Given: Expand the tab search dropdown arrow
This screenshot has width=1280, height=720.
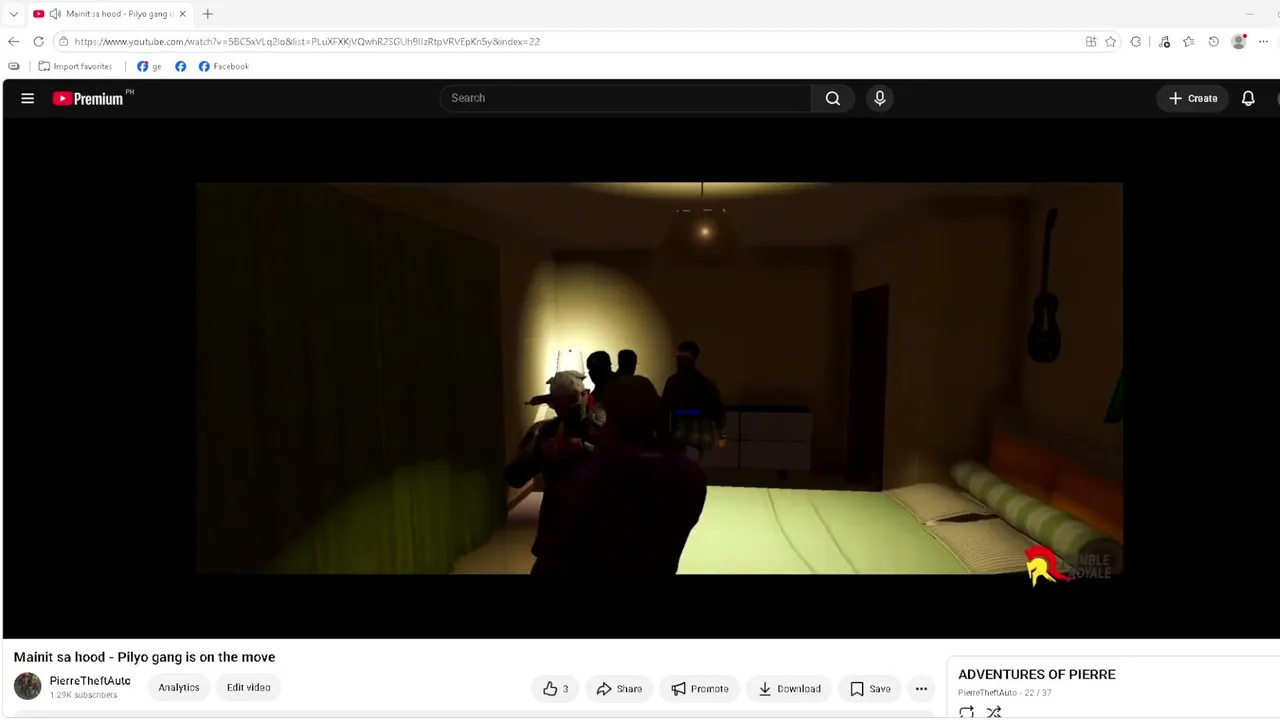Looking at the screenshot, I should pos(13,14).
